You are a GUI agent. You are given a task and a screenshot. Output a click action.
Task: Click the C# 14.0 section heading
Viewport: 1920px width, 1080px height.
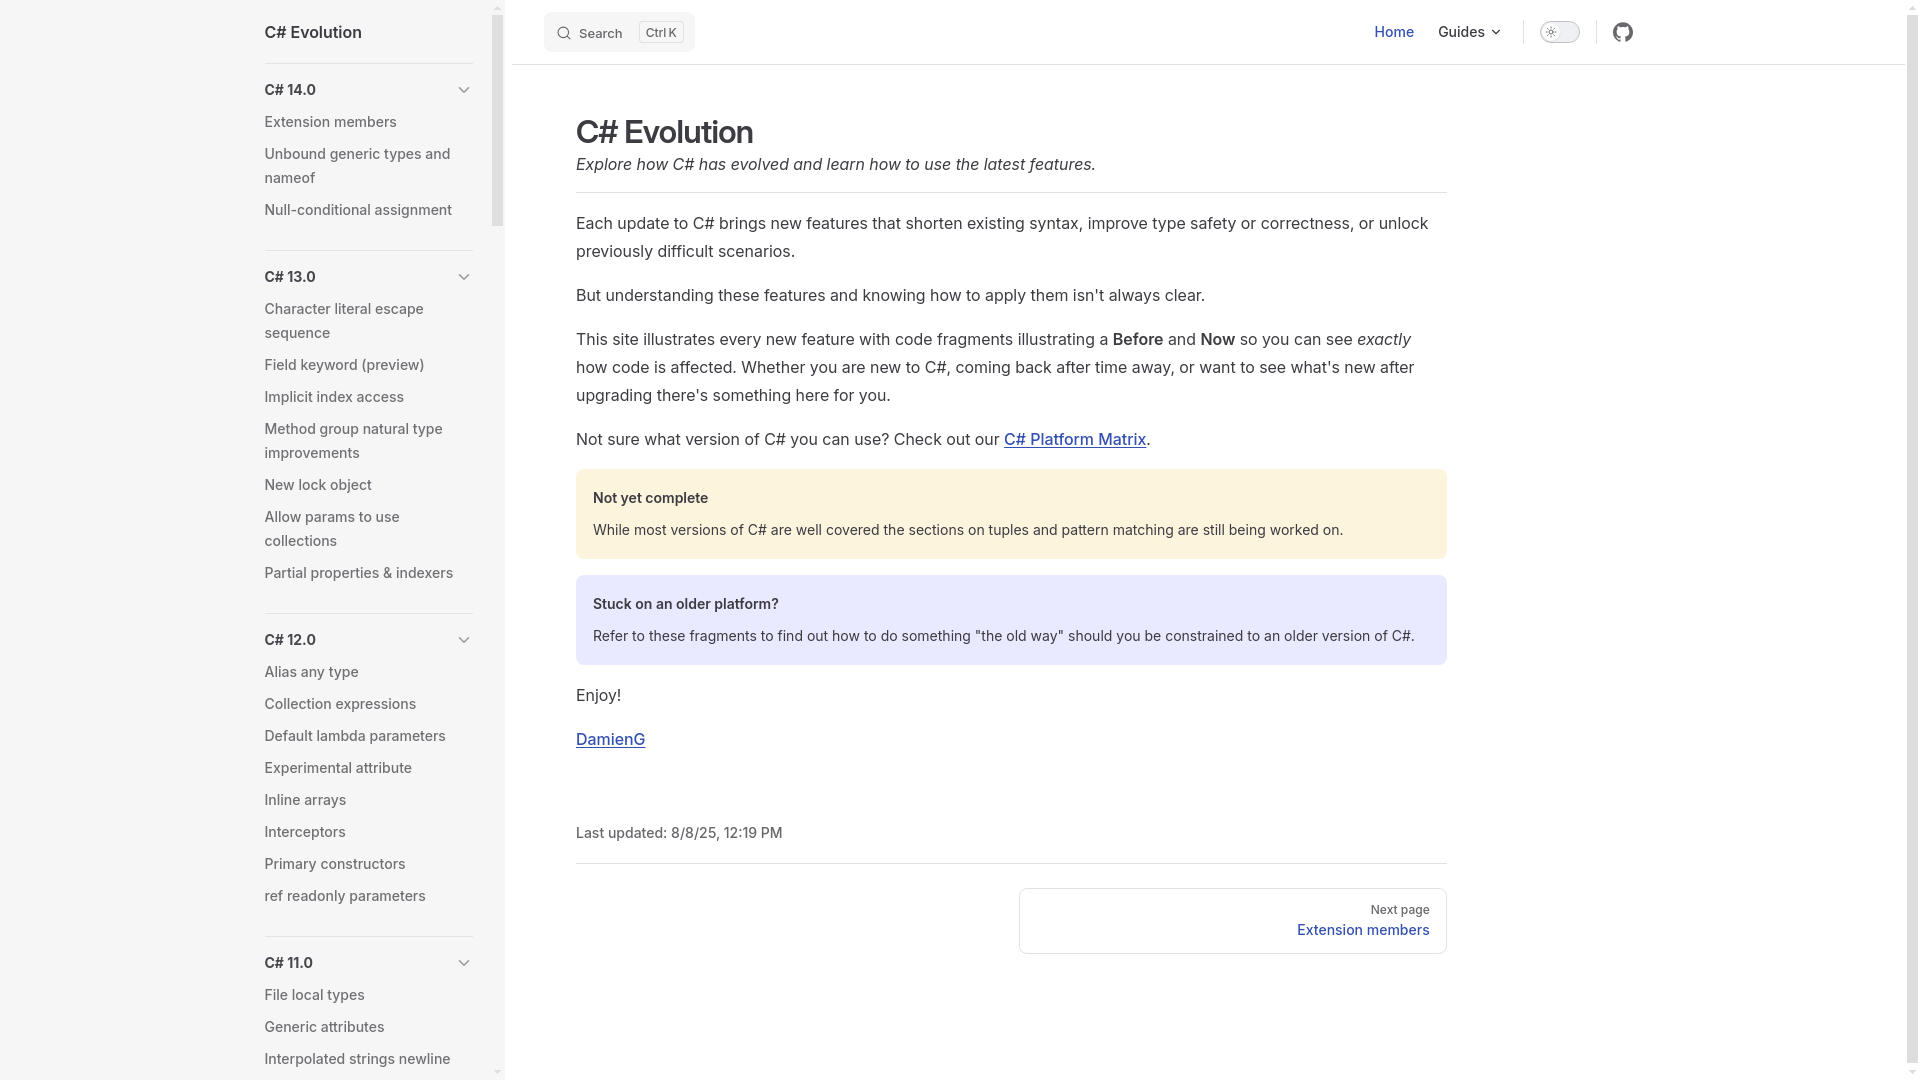click(290, 90)
